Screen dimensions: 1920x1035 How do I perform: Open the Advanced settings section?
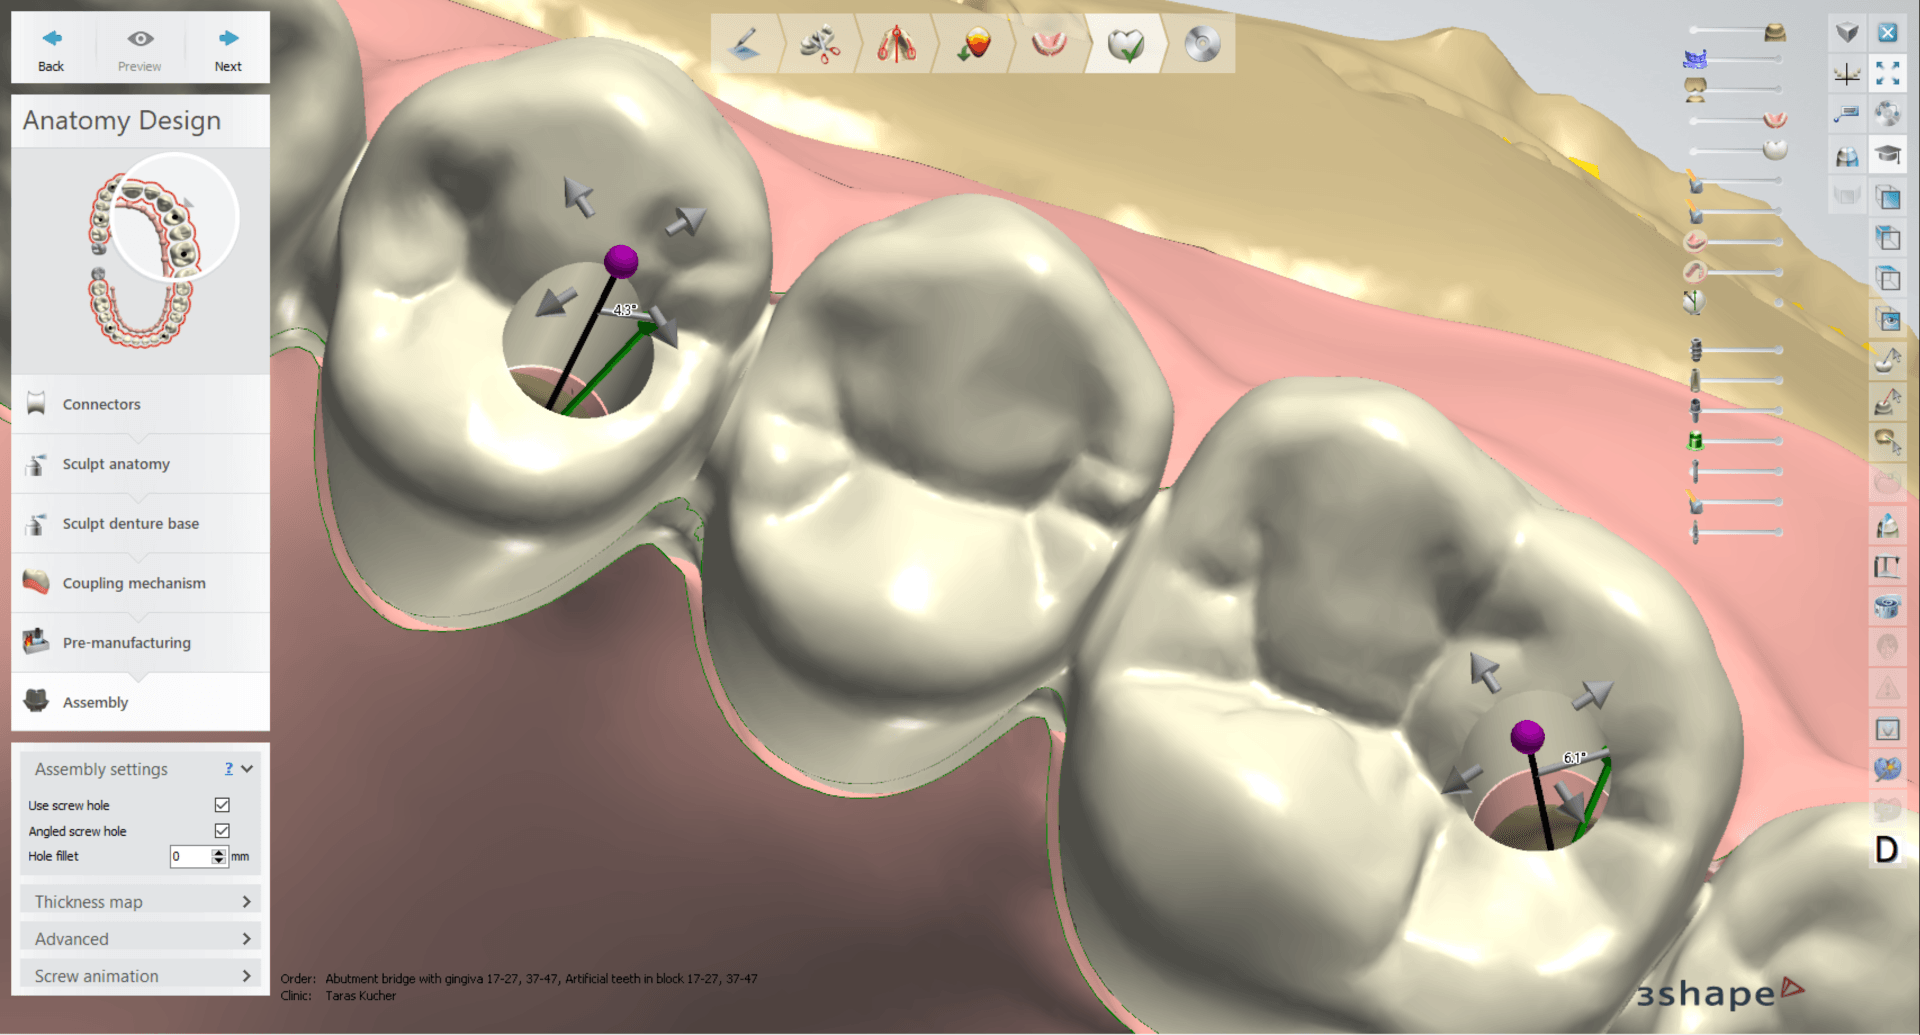140,938
